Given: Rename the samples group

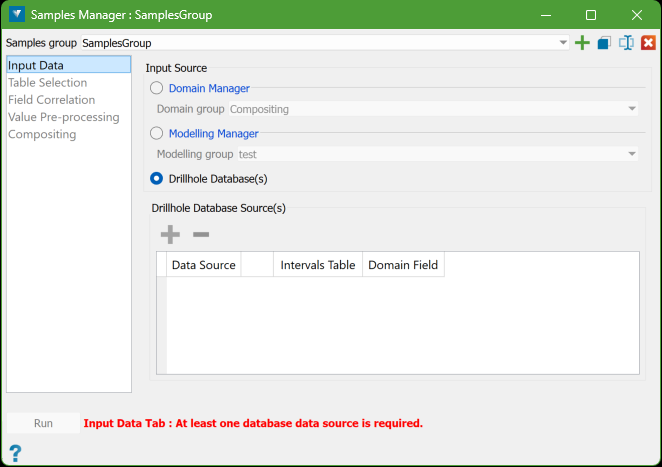Looking at the screenshot, I should 626,43.
